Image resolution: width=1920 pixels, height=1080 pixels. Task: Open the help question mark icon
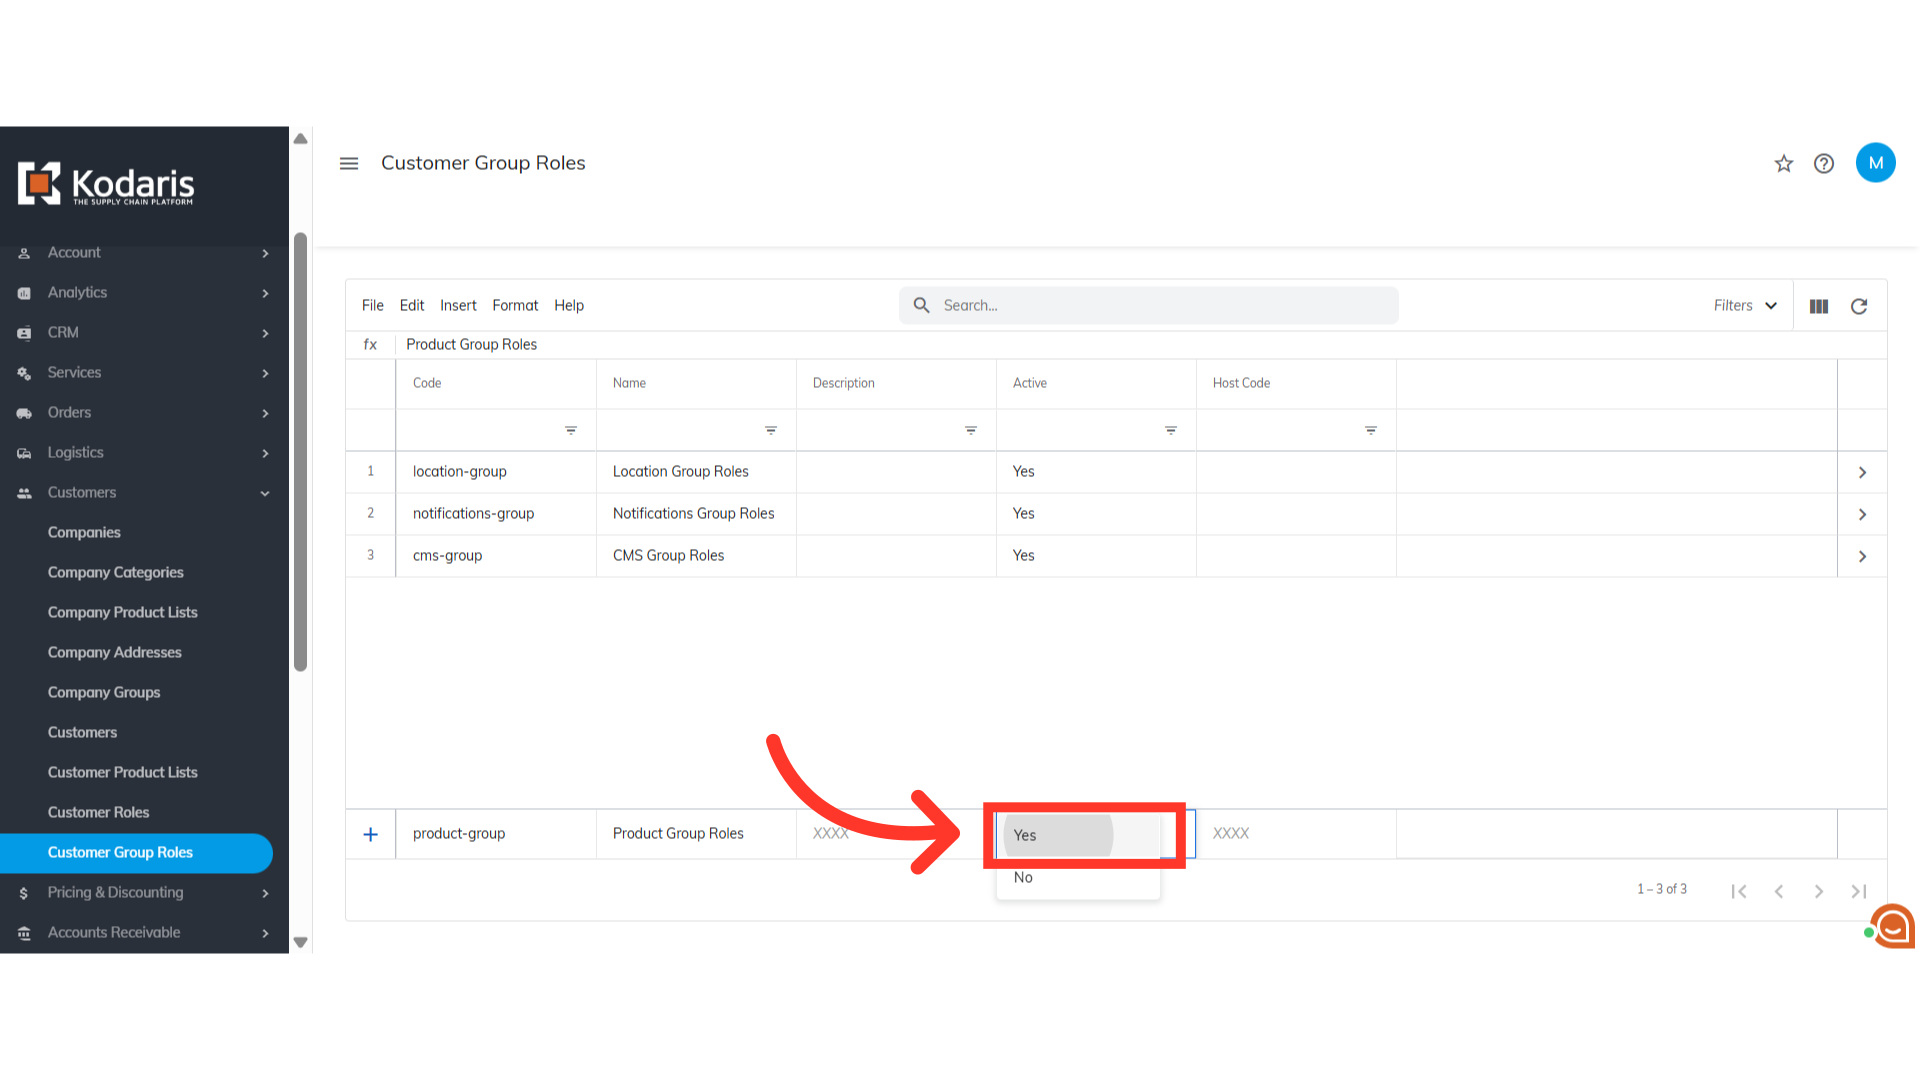pyautogui.click(x=1824, y=164)
